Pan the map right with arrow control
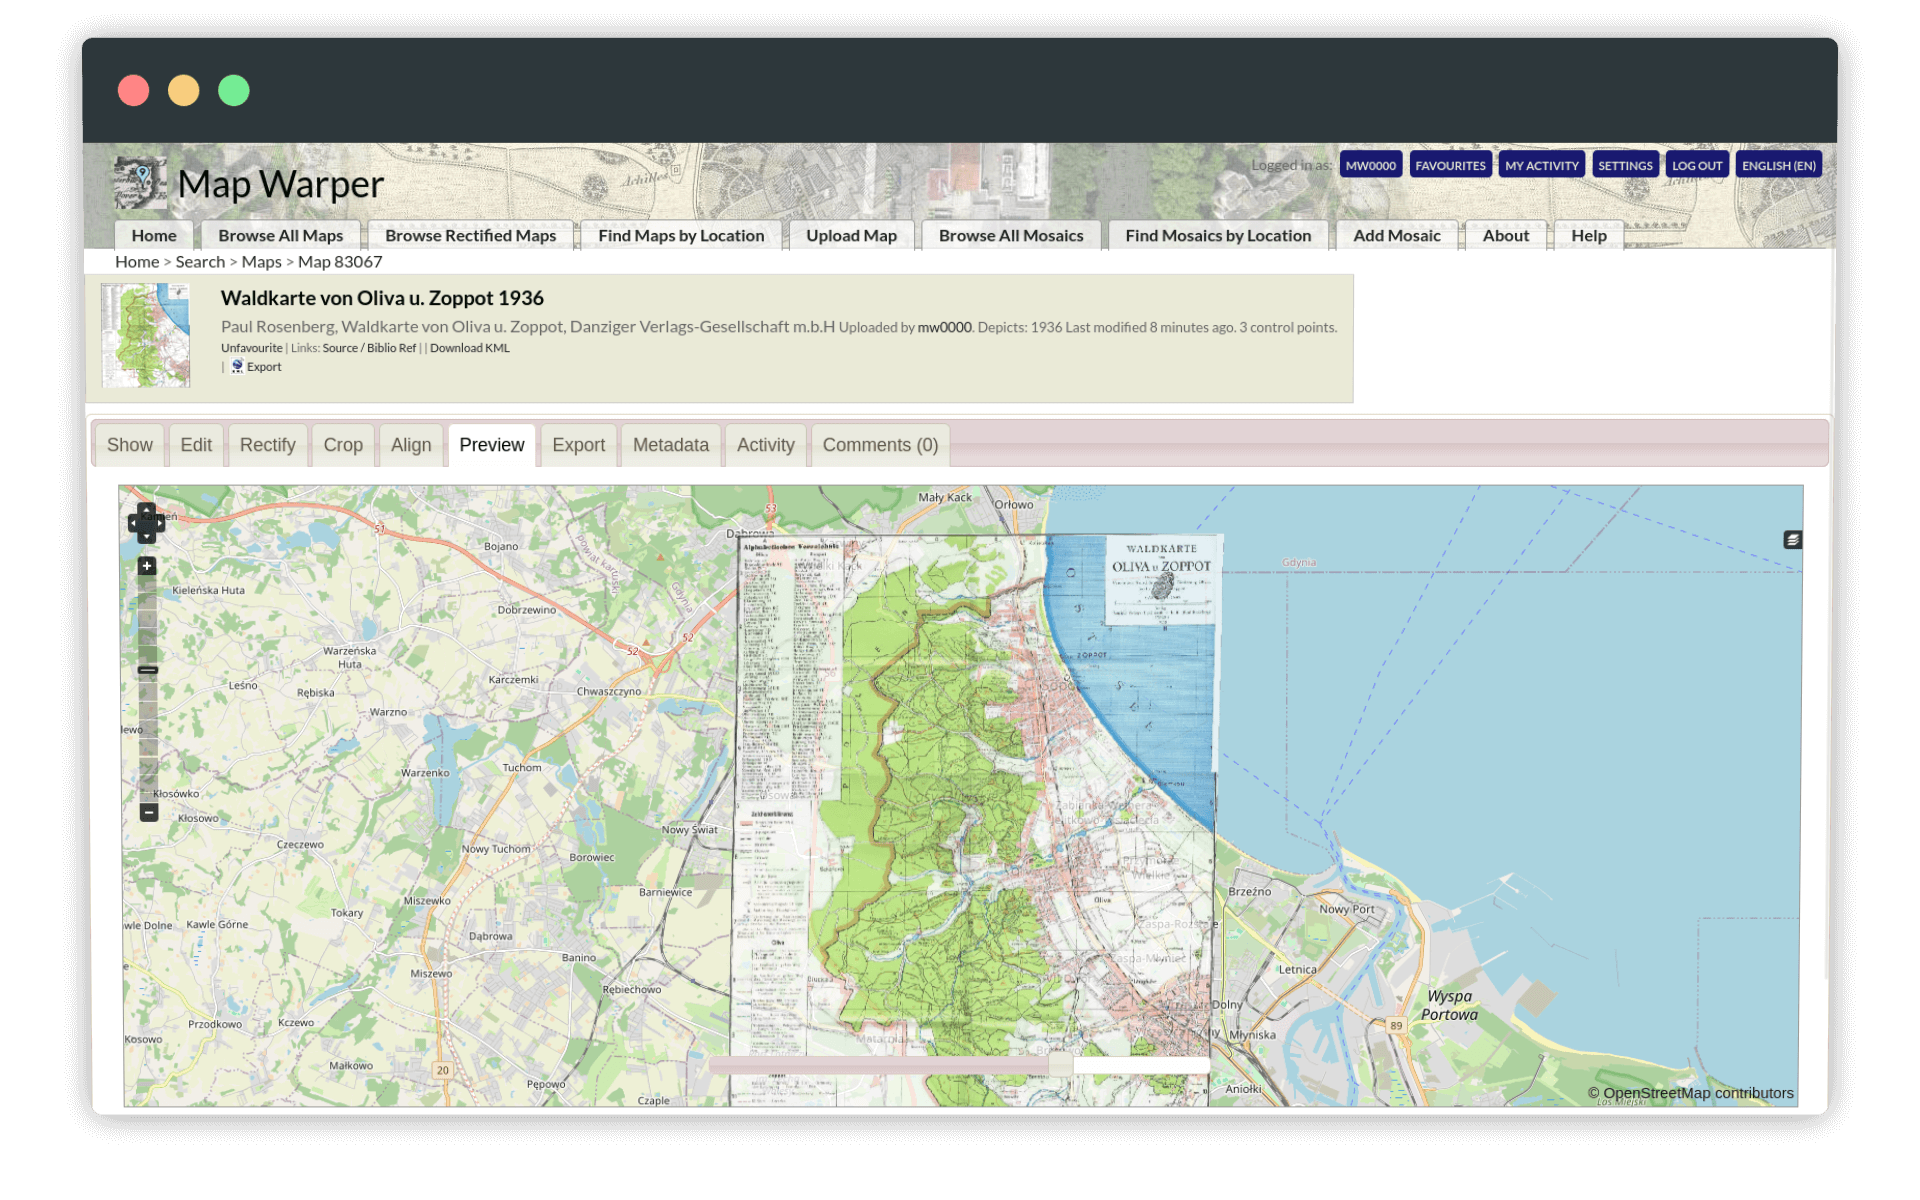Screen dimensions: 1920x1200 (159, 523)
